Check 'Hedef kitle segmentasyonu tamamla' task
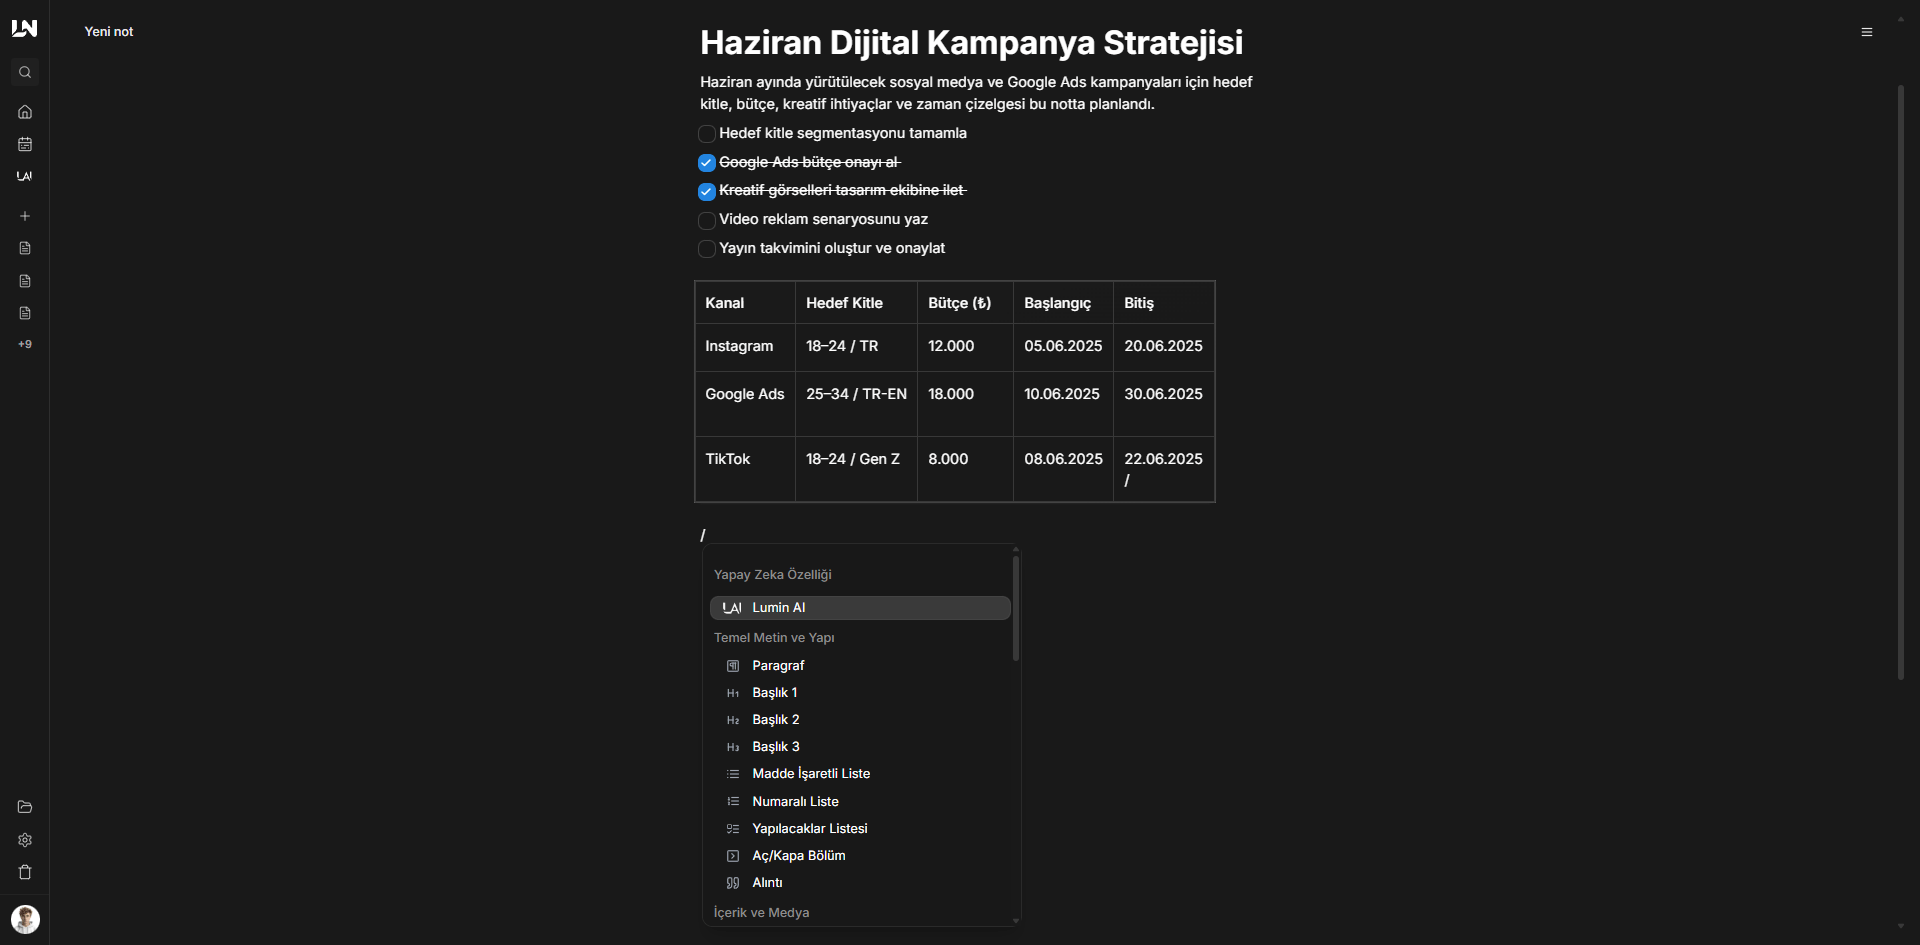The height and width of the screenshot is (945, 1920). click(x=707, y=134)
